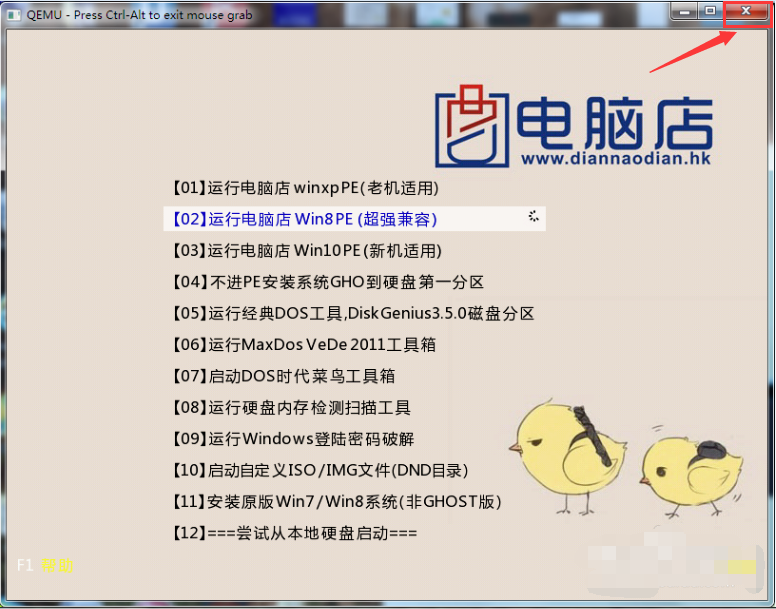776x609 pixels.
Task: Select highlighted entry 02 Win8PE
Action: [x=354, y=219]
